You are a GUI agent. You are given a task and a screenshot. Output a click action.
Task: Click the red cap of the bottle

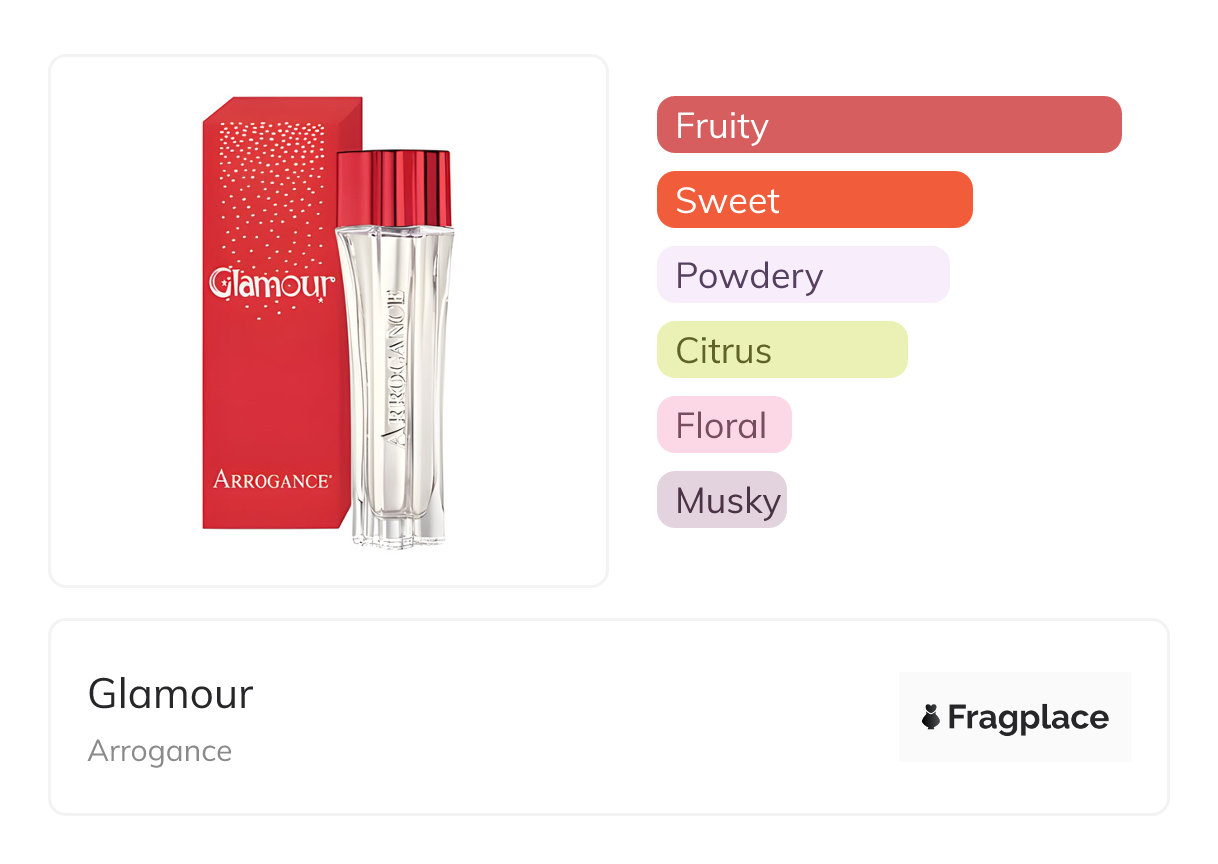tap(394, 188)
